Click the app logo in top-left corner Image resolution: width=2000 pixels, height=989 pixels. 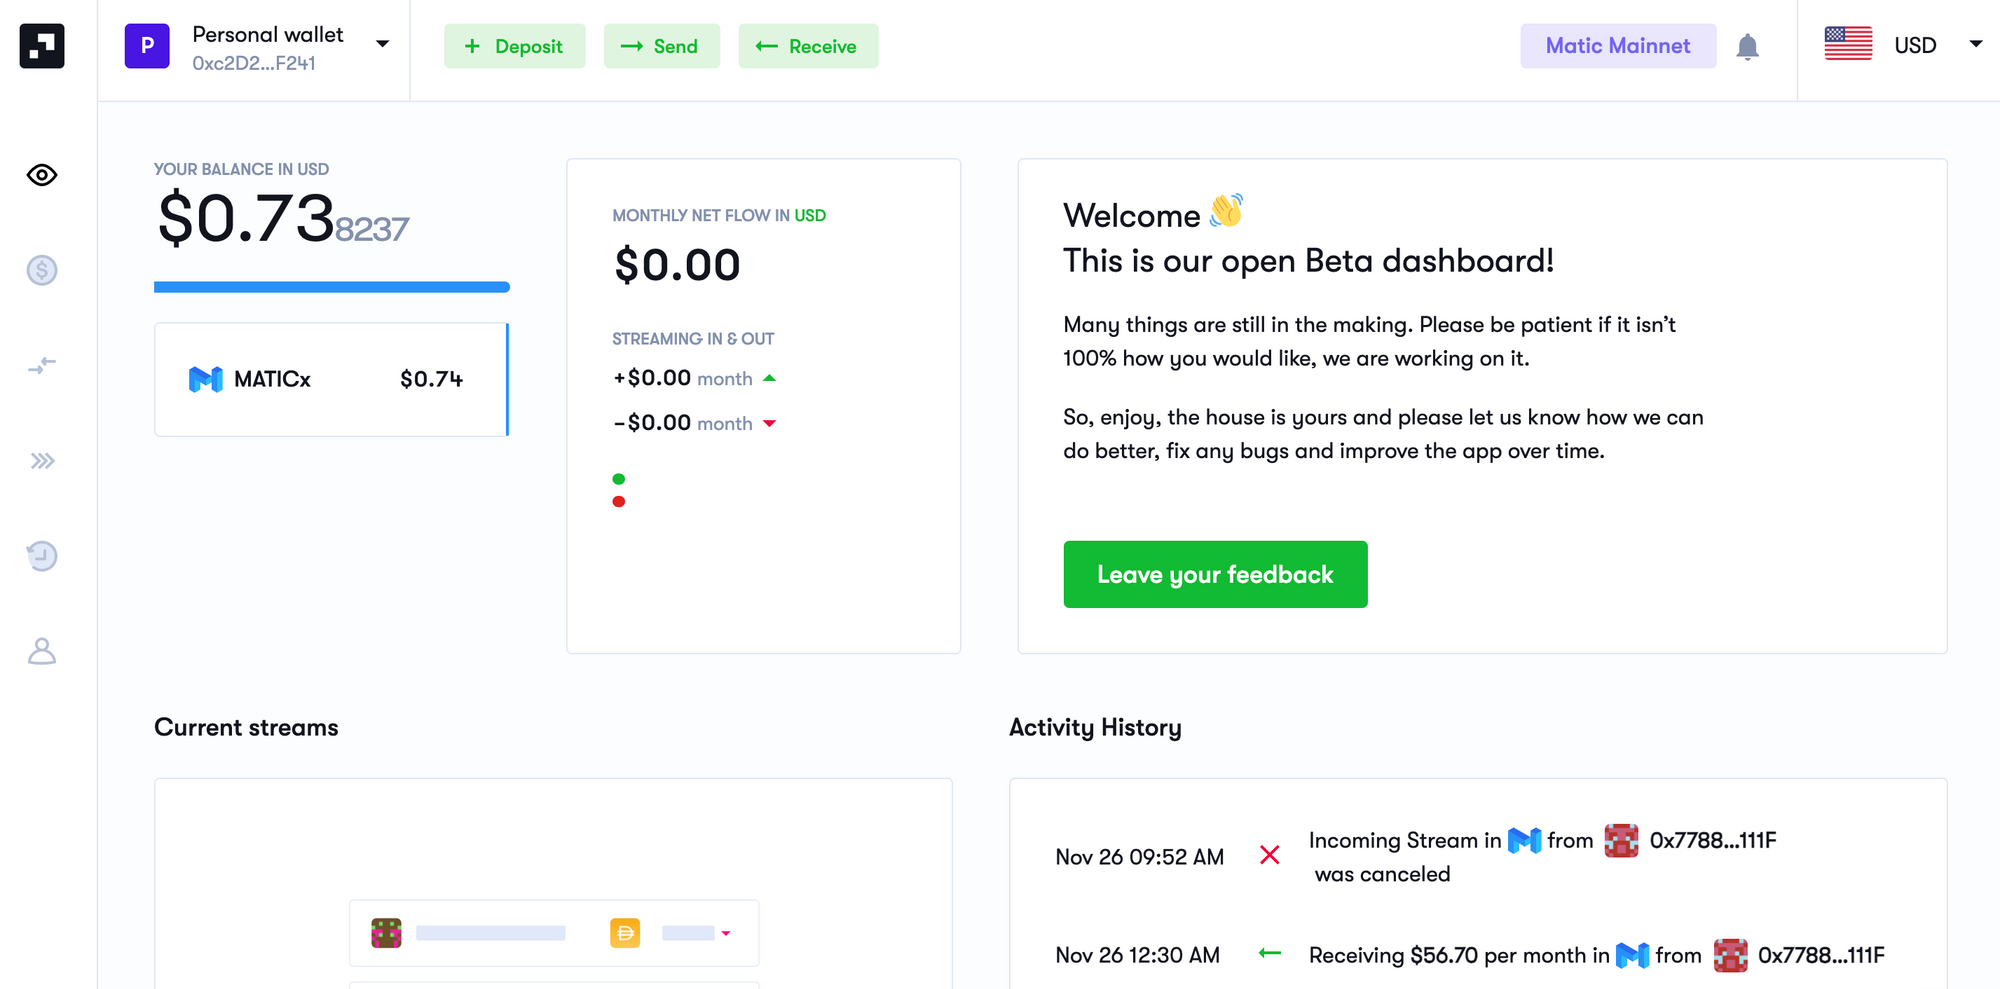pyautogui.click(x=41, y=45)
